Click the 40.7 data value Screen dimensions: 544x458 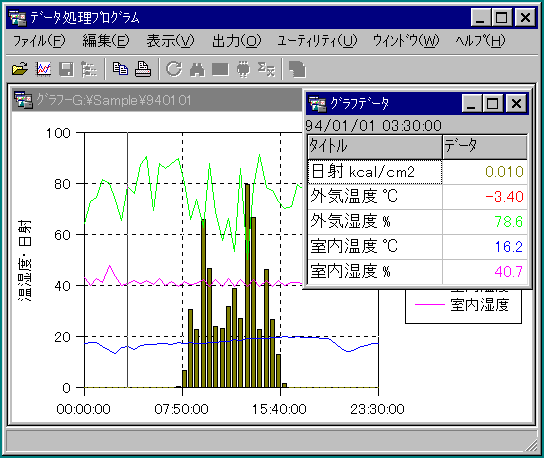pyautogui.click(x=509, y=272)
